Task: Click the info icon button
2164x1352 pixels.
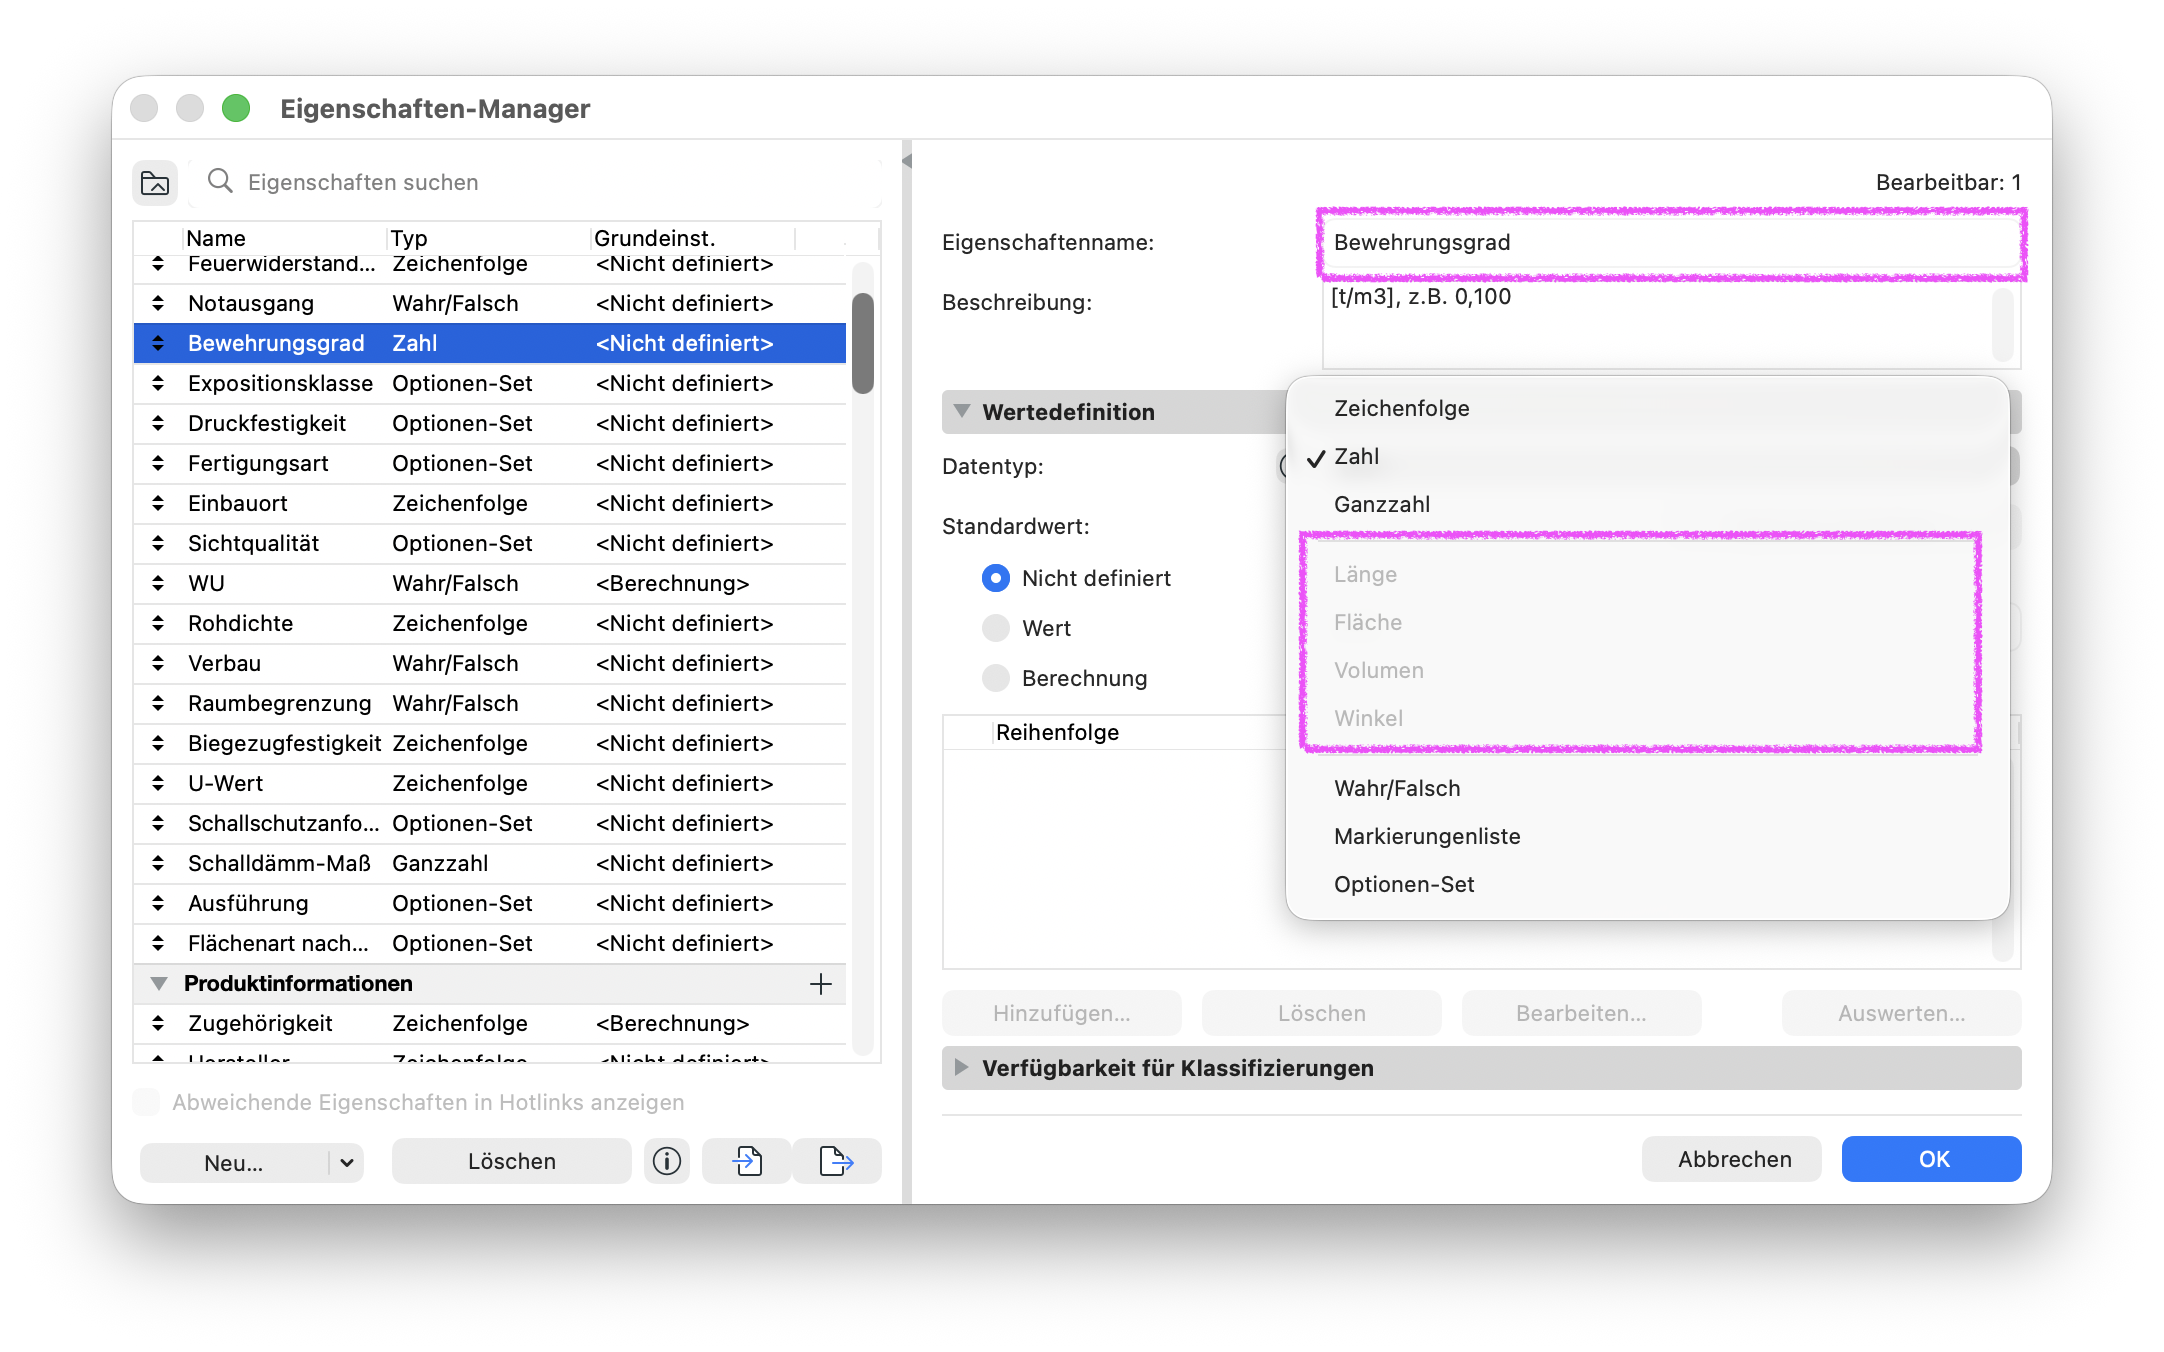Action: point(667,1161)
